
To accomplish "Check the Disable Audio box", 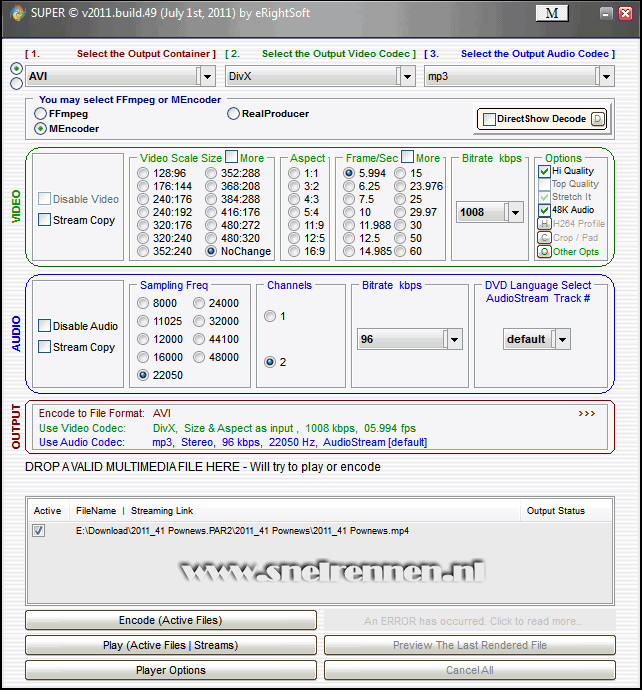I will [44, 326].
